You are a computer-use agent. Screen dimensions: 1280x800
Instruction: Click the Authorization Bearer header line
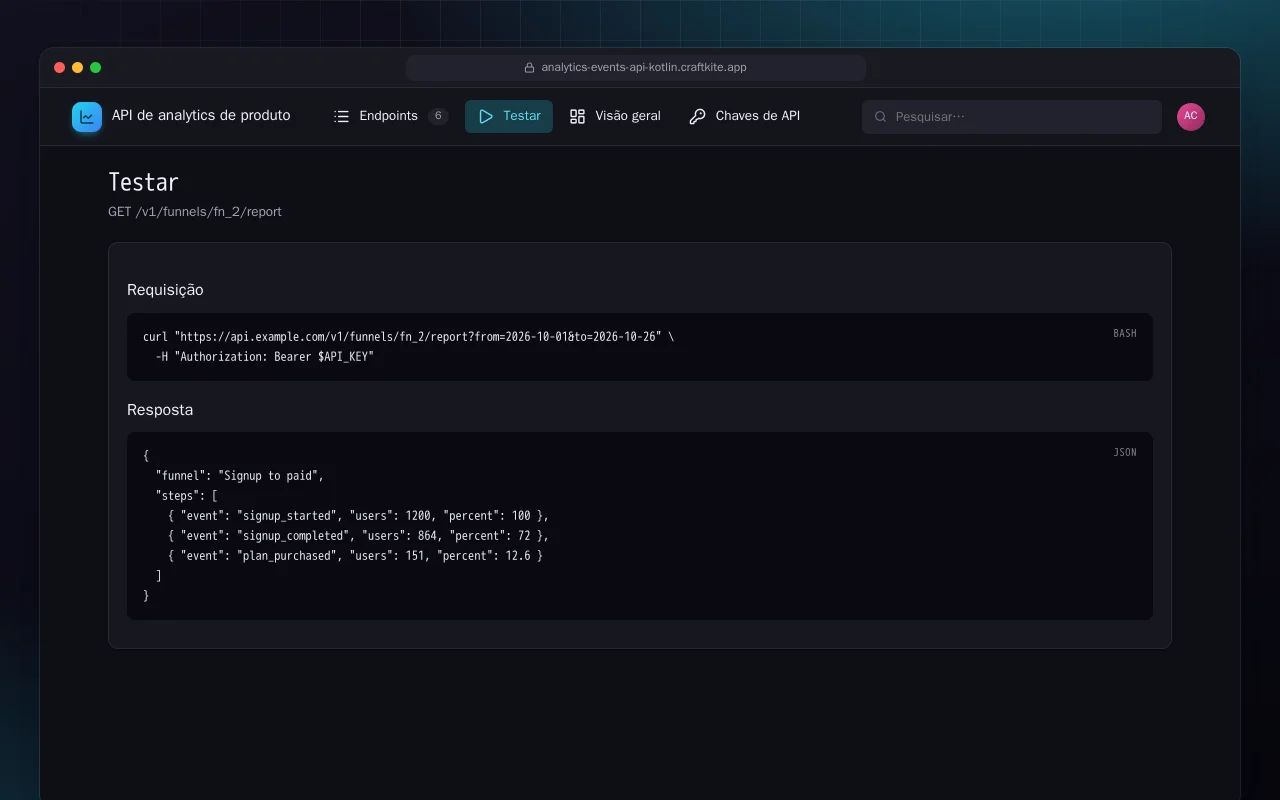[264, 357]
